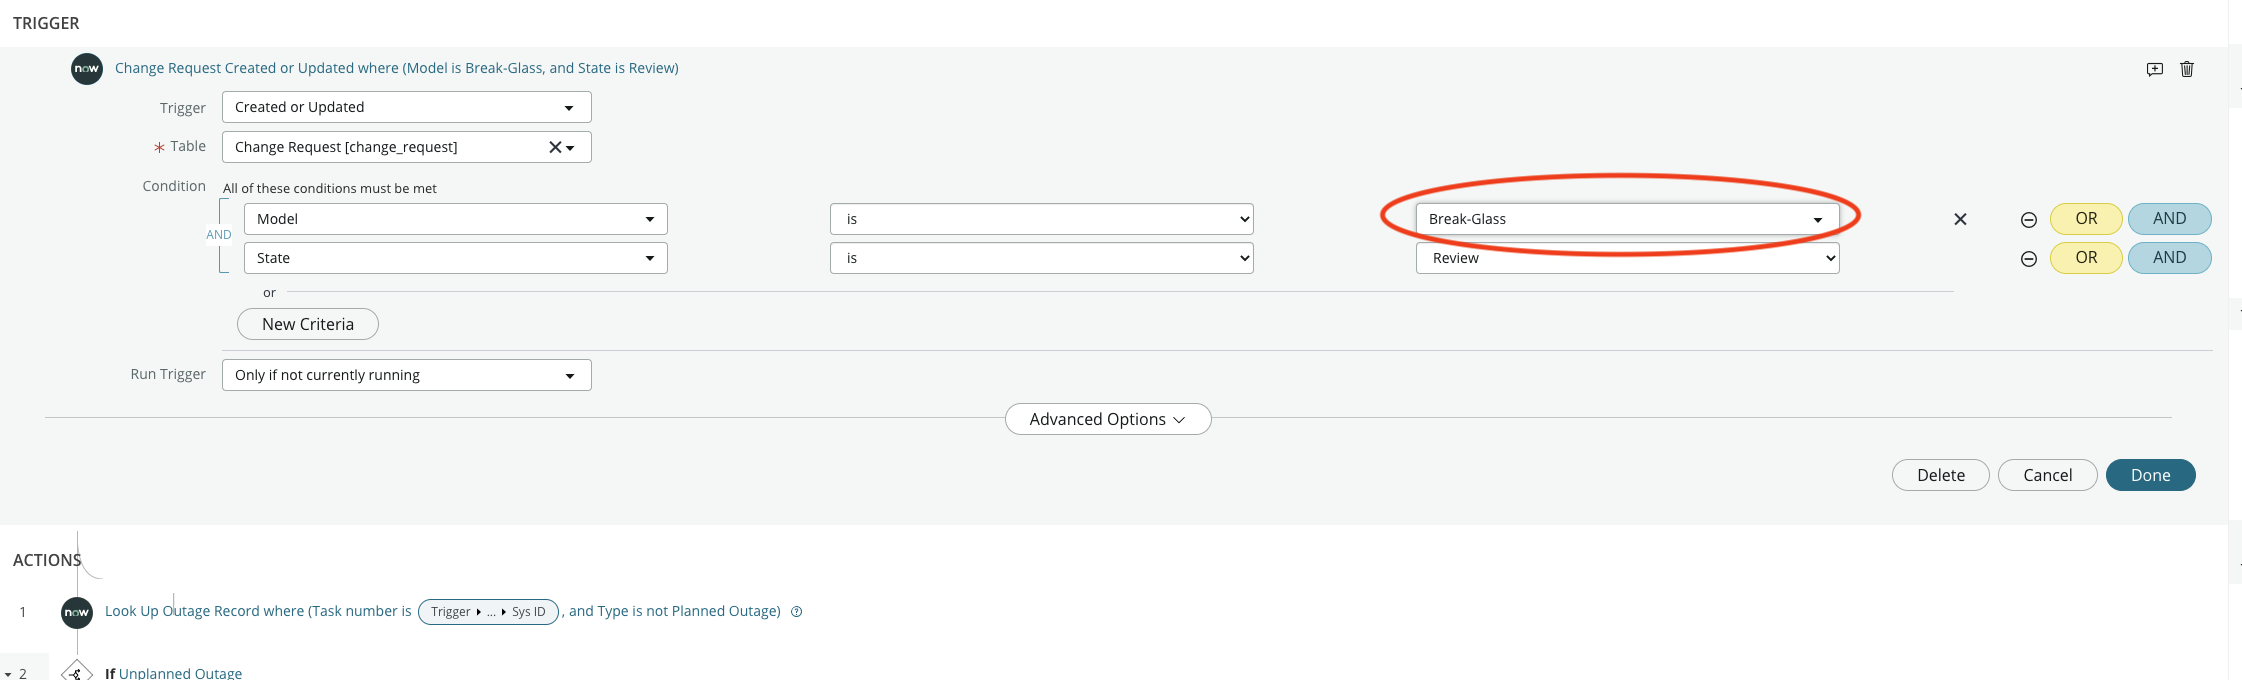Delete the trigger with the trash icon
2242x680 pixels.
[2186, 69]
